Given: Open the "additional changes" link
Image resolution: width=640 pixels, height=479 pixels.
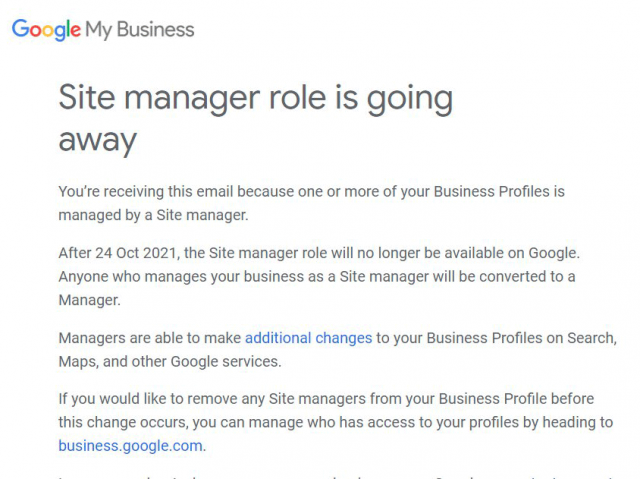Looking at the screenshot, I should pyautogui.click(x=308, y=338).
